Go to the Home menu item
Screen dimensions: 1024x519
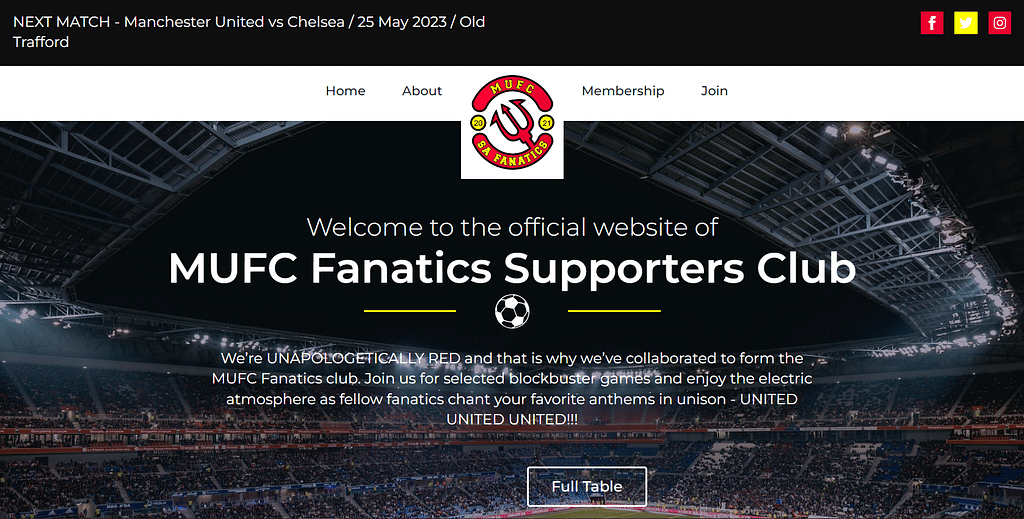[x=345, y=91]
